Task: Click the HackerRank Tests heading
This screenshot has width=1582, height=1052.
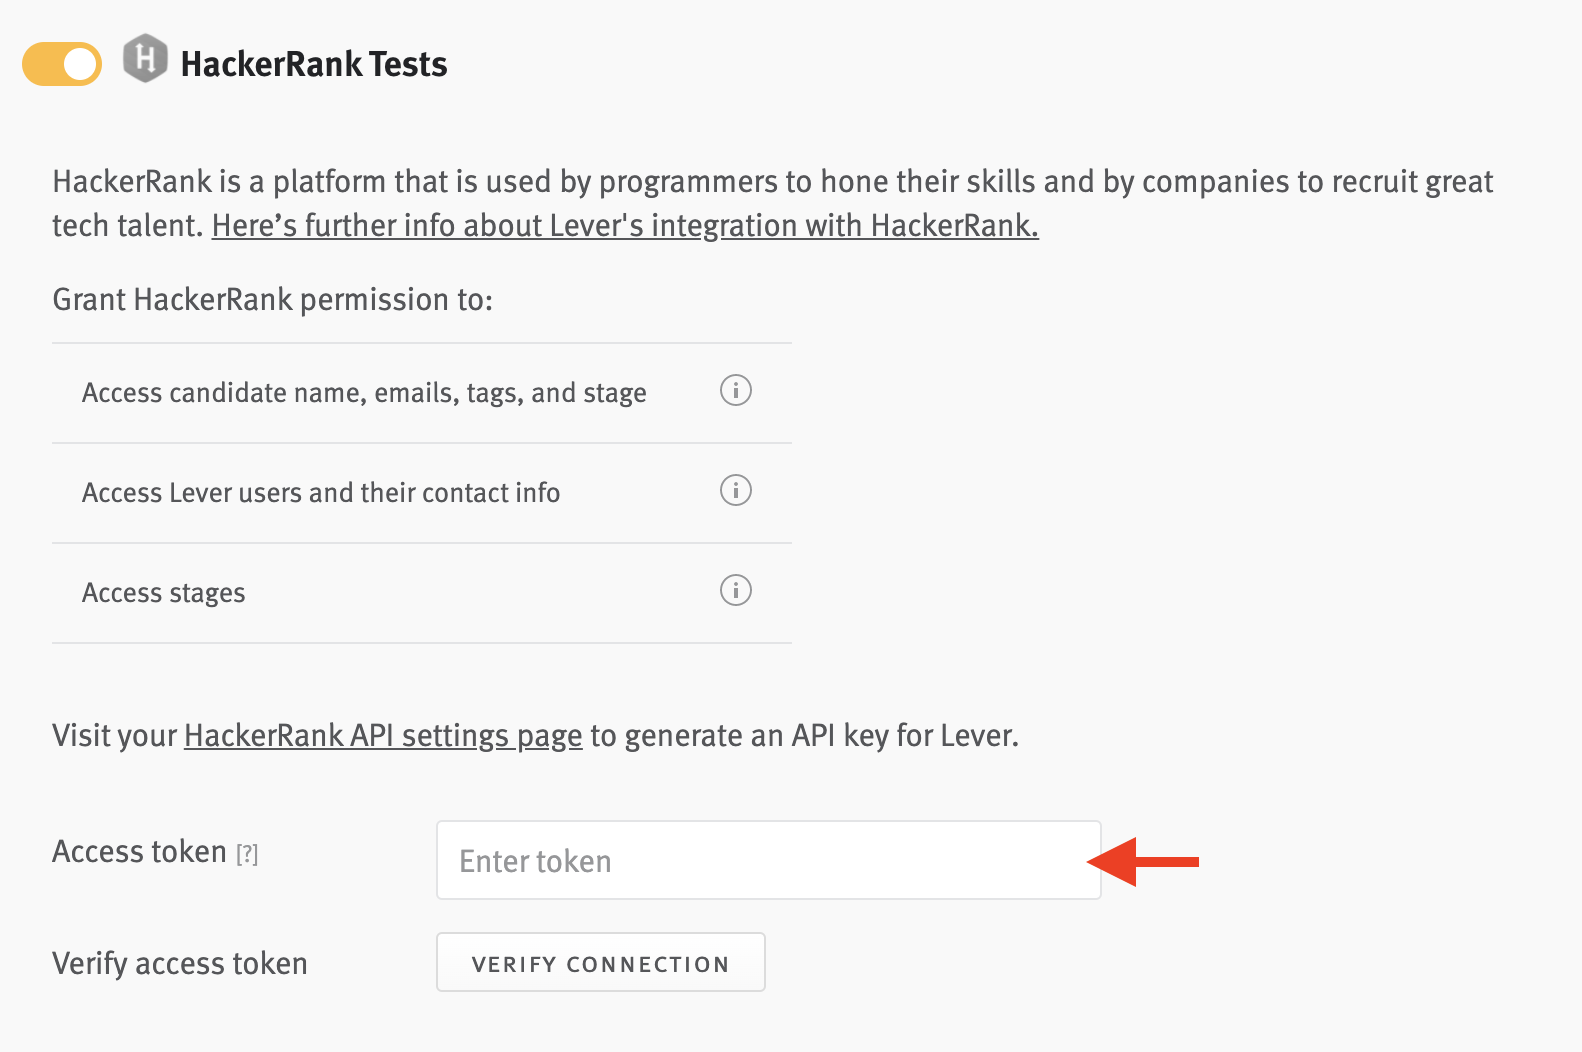Action: (313, 65)
